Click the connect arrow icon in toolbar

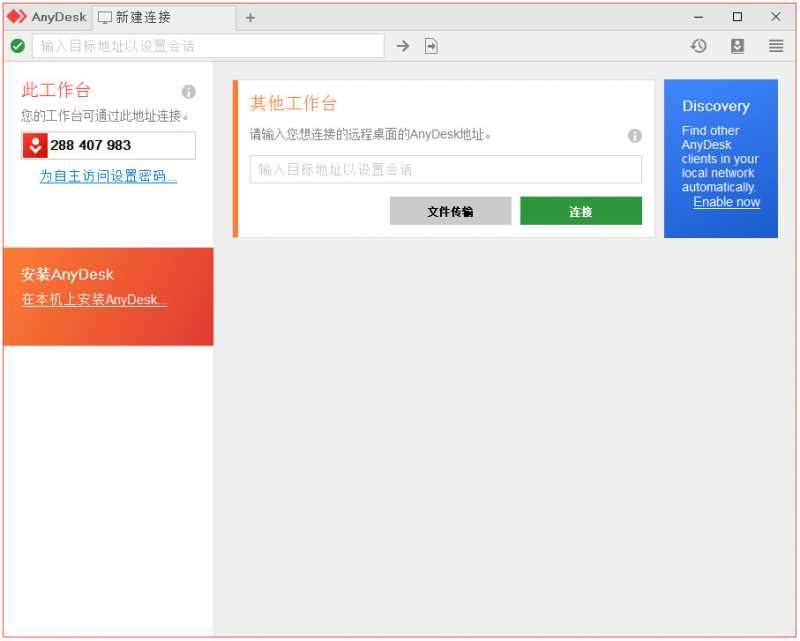tap(403, 45)
